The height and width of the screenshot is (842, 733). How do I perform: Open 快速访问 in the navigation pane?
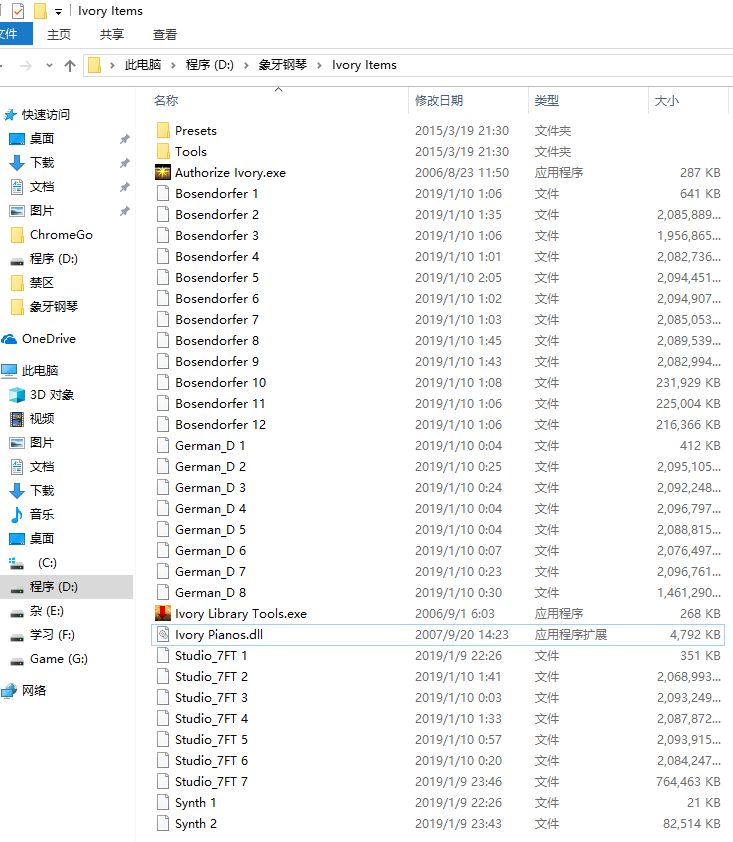pyautogui.click(x=46, y=114)
